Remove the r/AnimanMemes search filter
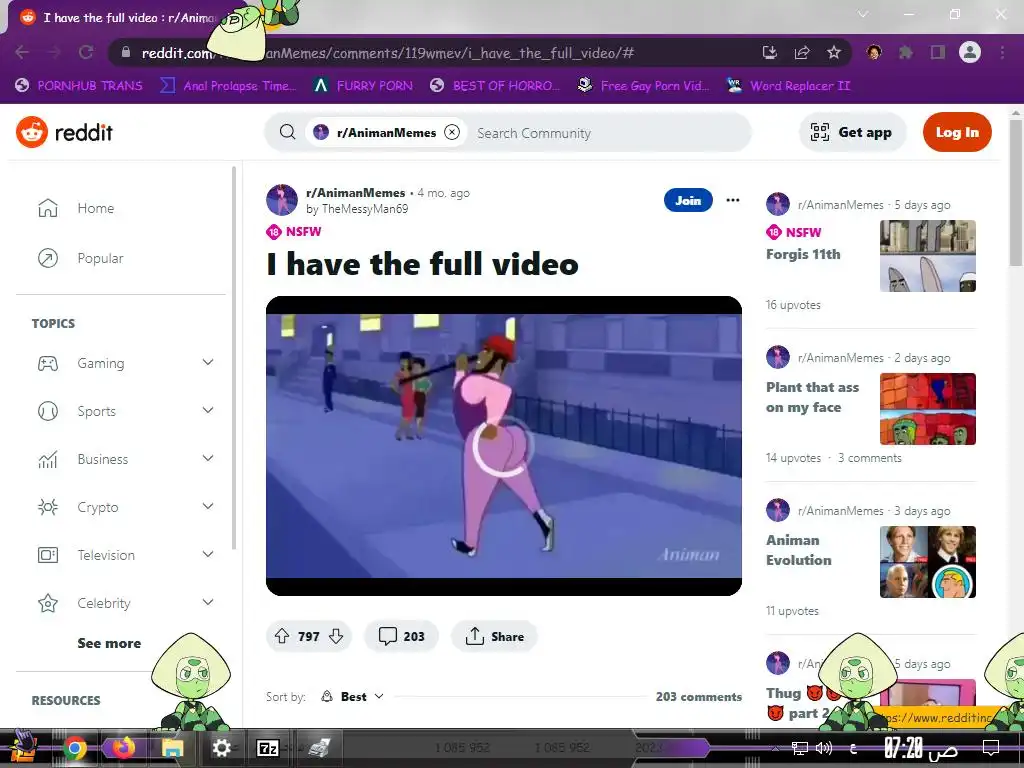Screen dimensions: 1024x768 (x=452, y=133)
